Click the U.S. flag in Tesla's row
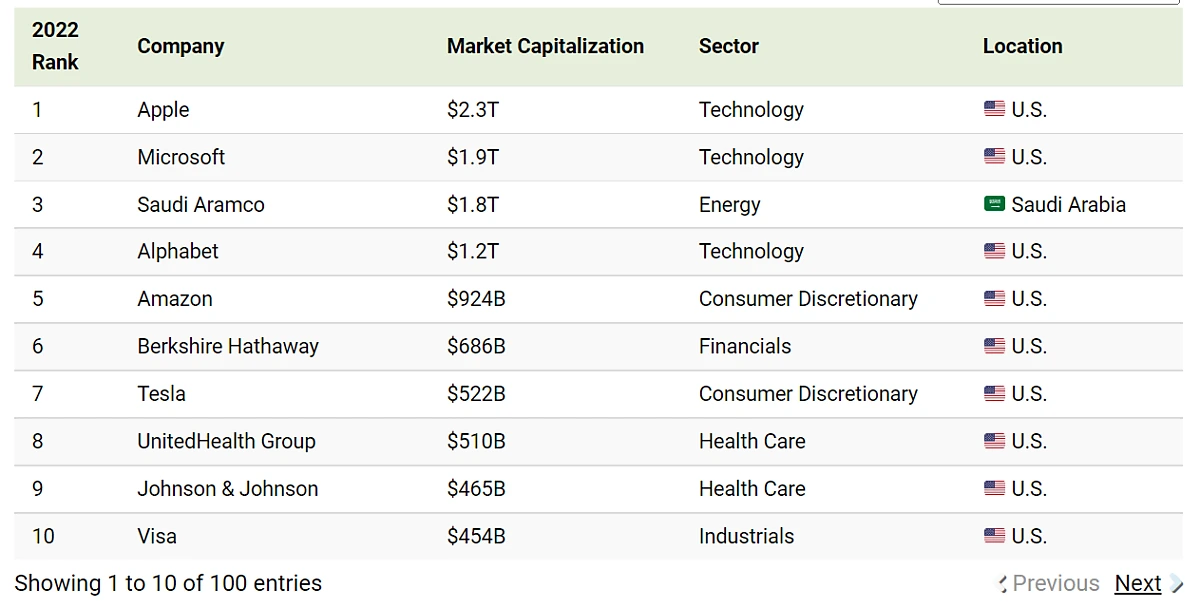1200x608 pixels. coord(994,394)
